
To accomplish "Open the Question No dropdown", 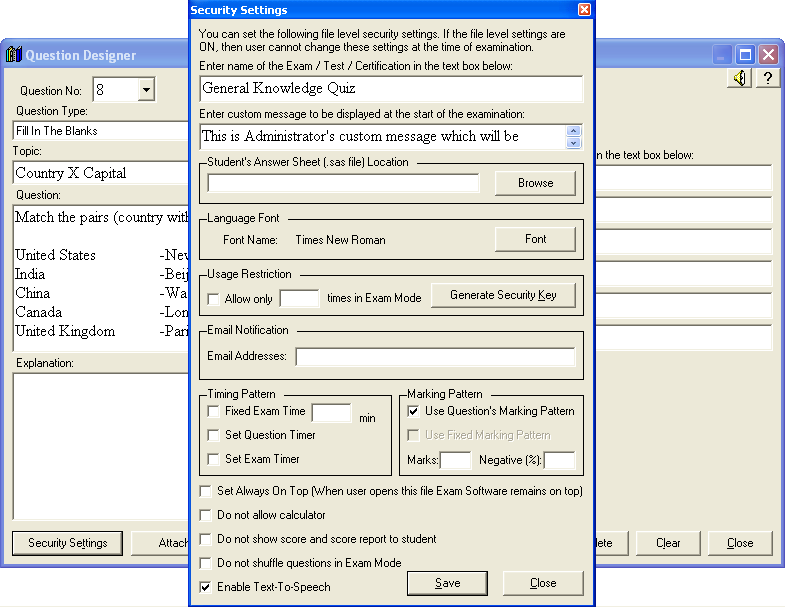I will point(146,90).
